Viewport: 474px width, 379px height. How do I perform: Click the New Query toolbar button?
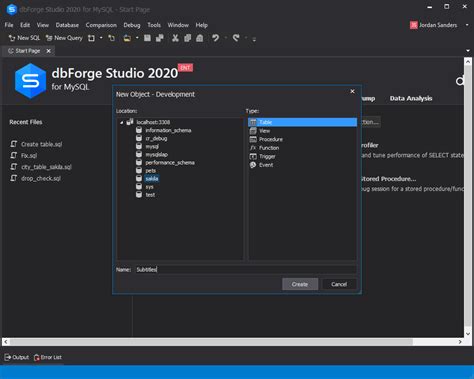[64, 38]
